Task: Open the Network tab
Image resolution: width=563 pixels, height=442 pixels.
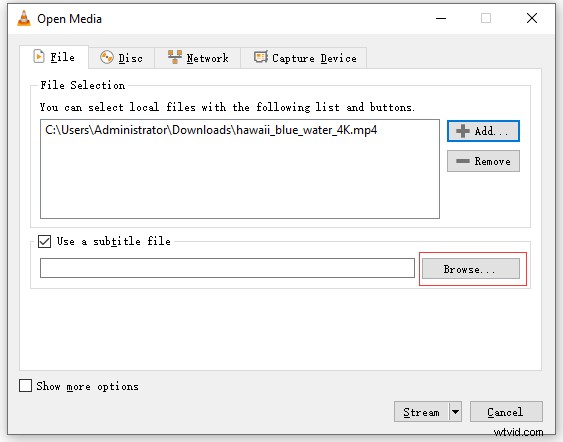Action: tap(198, 57)
